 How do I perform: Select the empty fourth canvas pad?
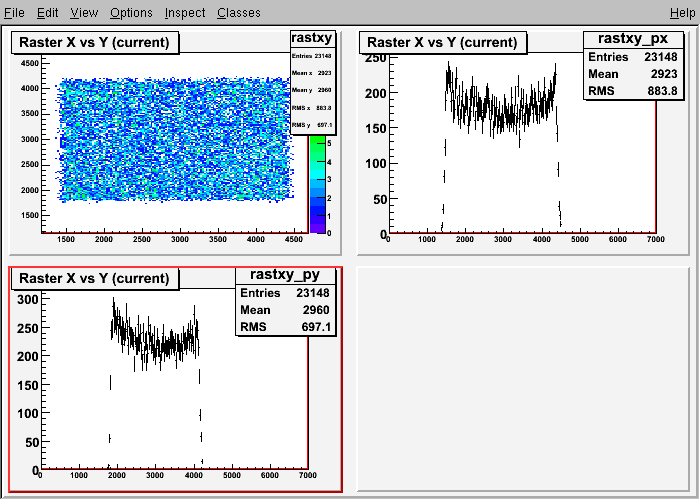coord(523,379)
